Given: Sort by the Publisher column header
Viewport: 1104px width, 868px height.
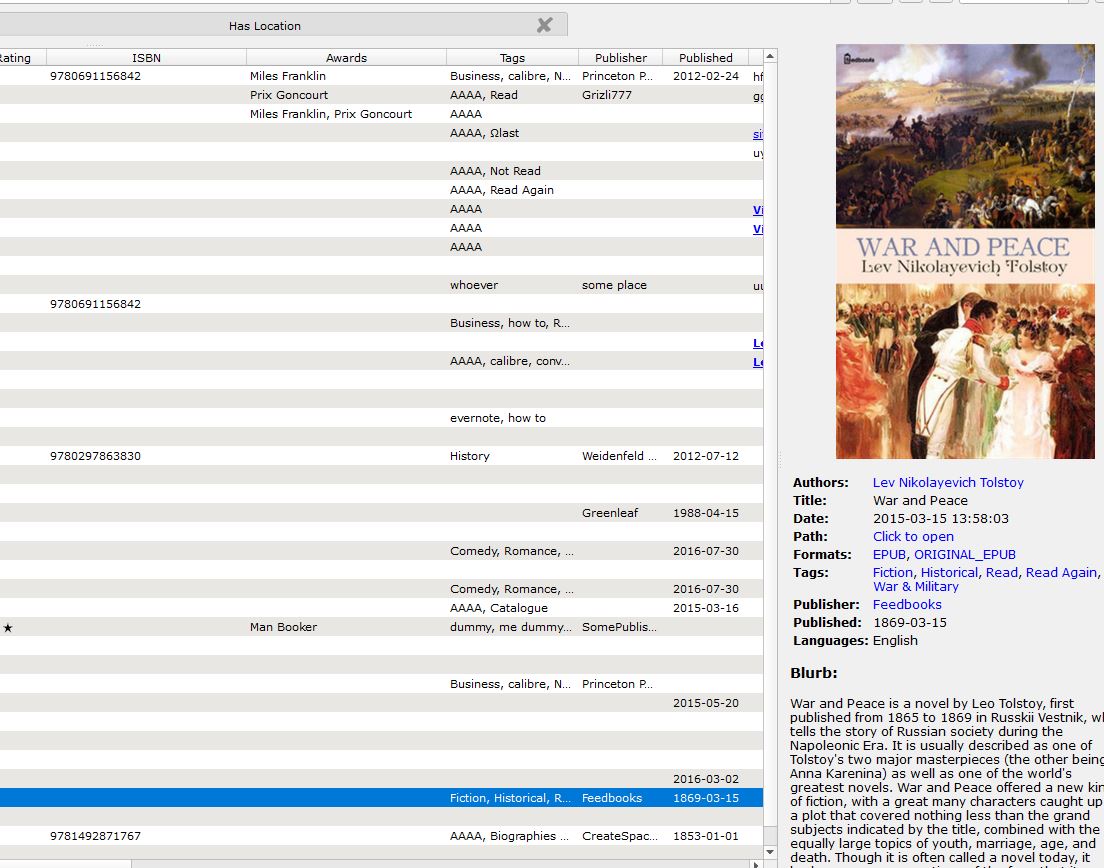Looking at the screenshot, I should [x=620, y=58].
